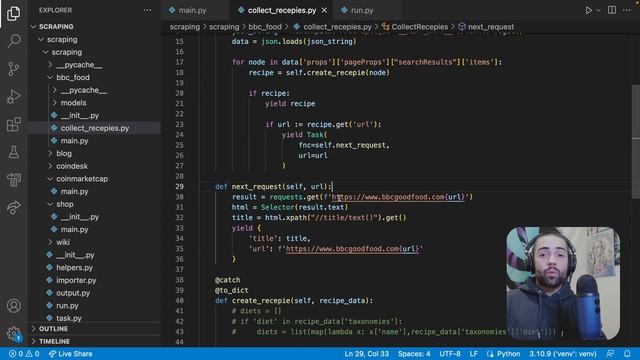Collapse the SCRAPING workspace section

(x=56, y=27)
